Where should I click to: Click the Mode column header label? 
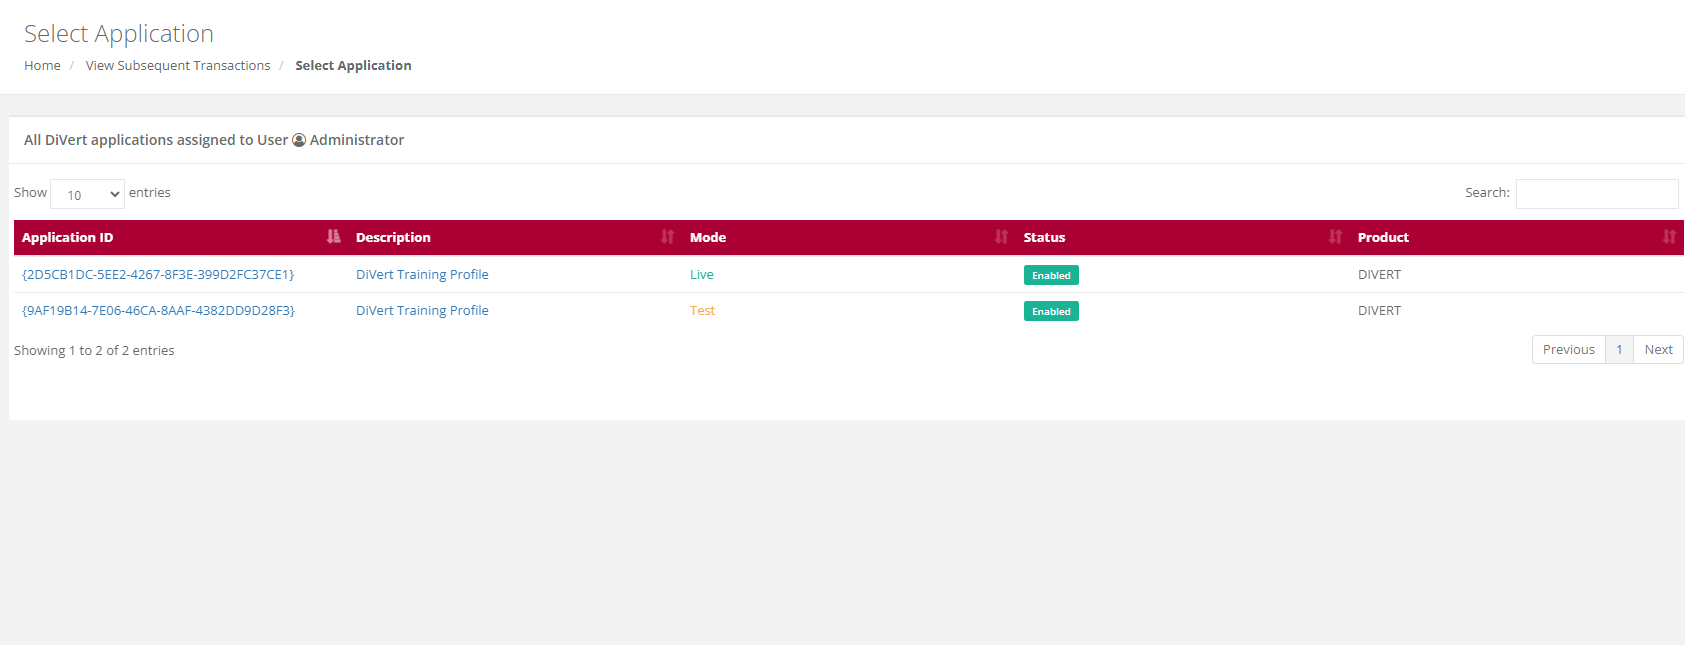(708, 237)
